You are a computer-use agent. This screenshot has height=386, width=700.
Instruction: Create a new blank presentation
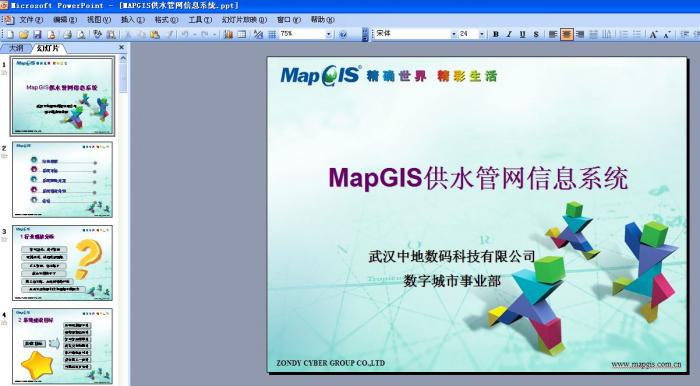click(x=10, y=34)
